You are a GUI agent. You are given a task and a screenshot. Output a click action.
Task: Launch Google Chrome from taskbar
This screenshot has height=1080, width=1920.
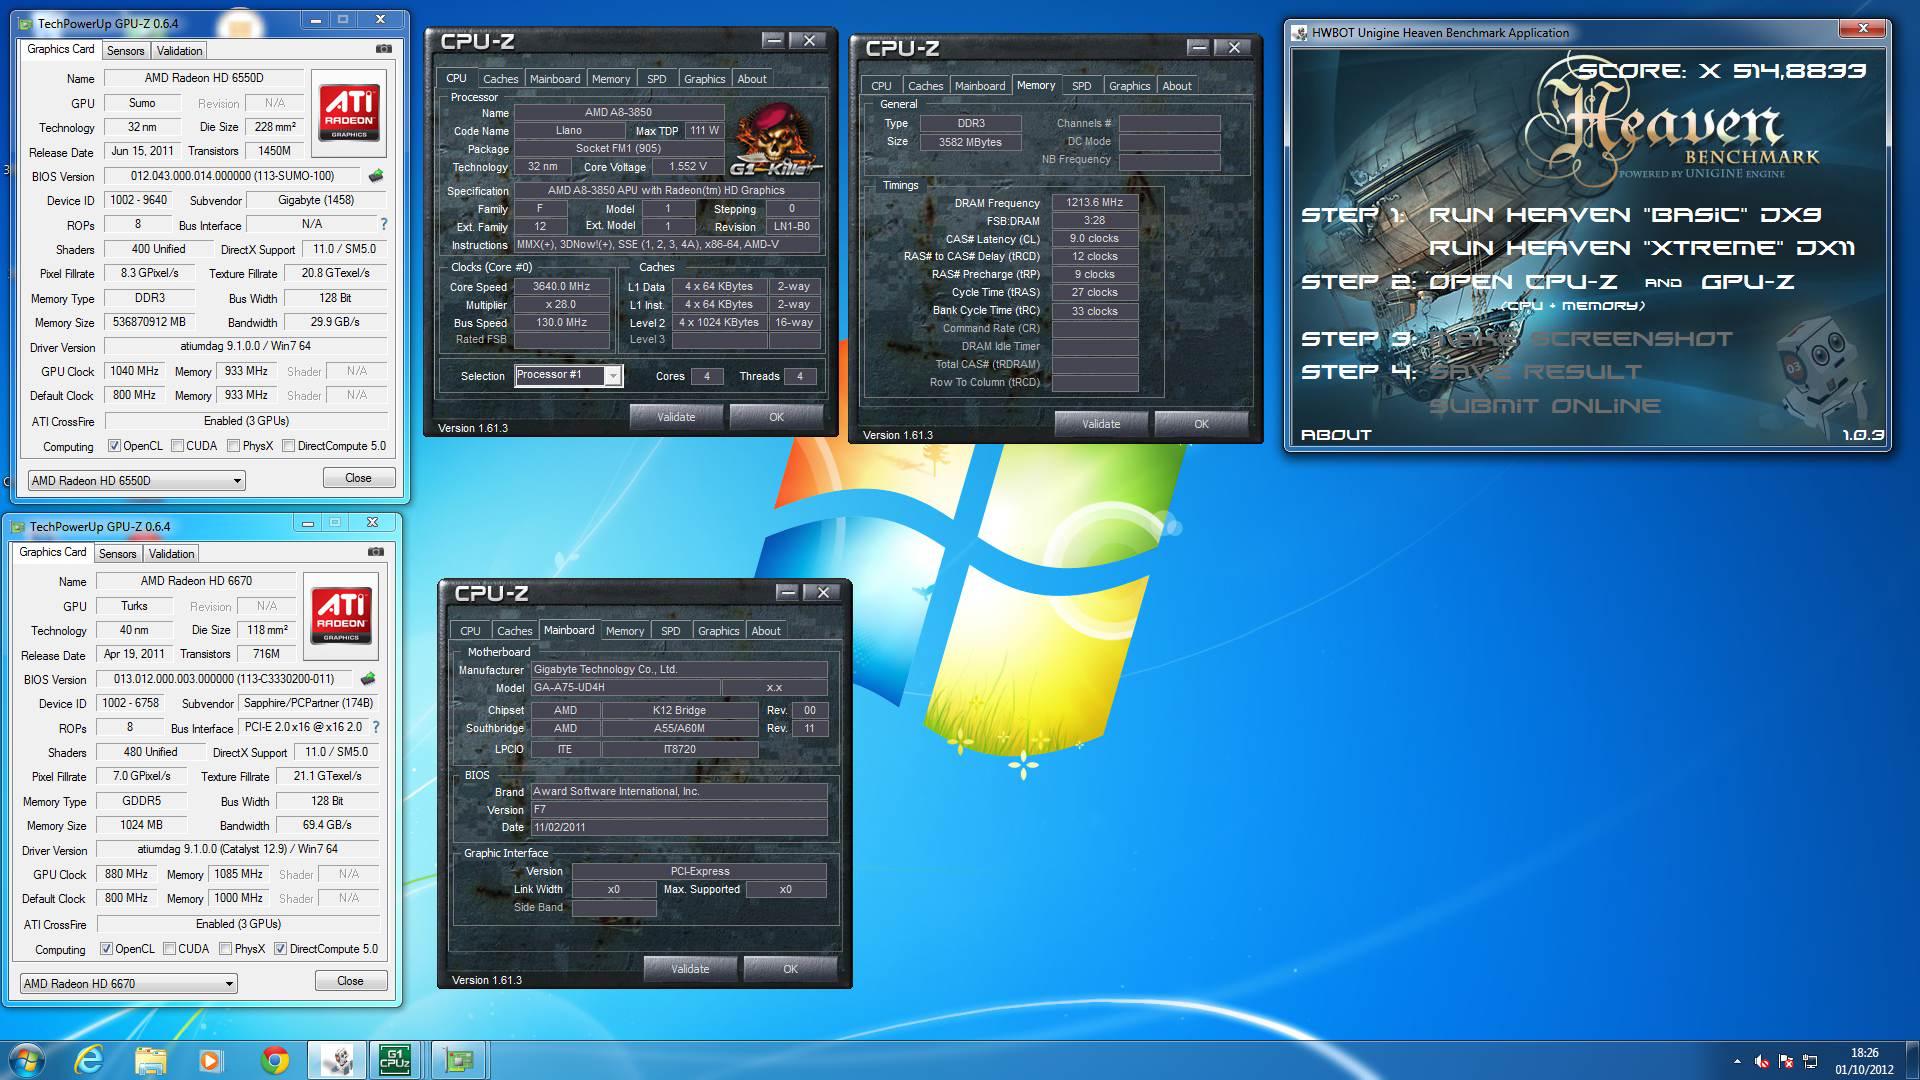click(x=274, y=1060)
